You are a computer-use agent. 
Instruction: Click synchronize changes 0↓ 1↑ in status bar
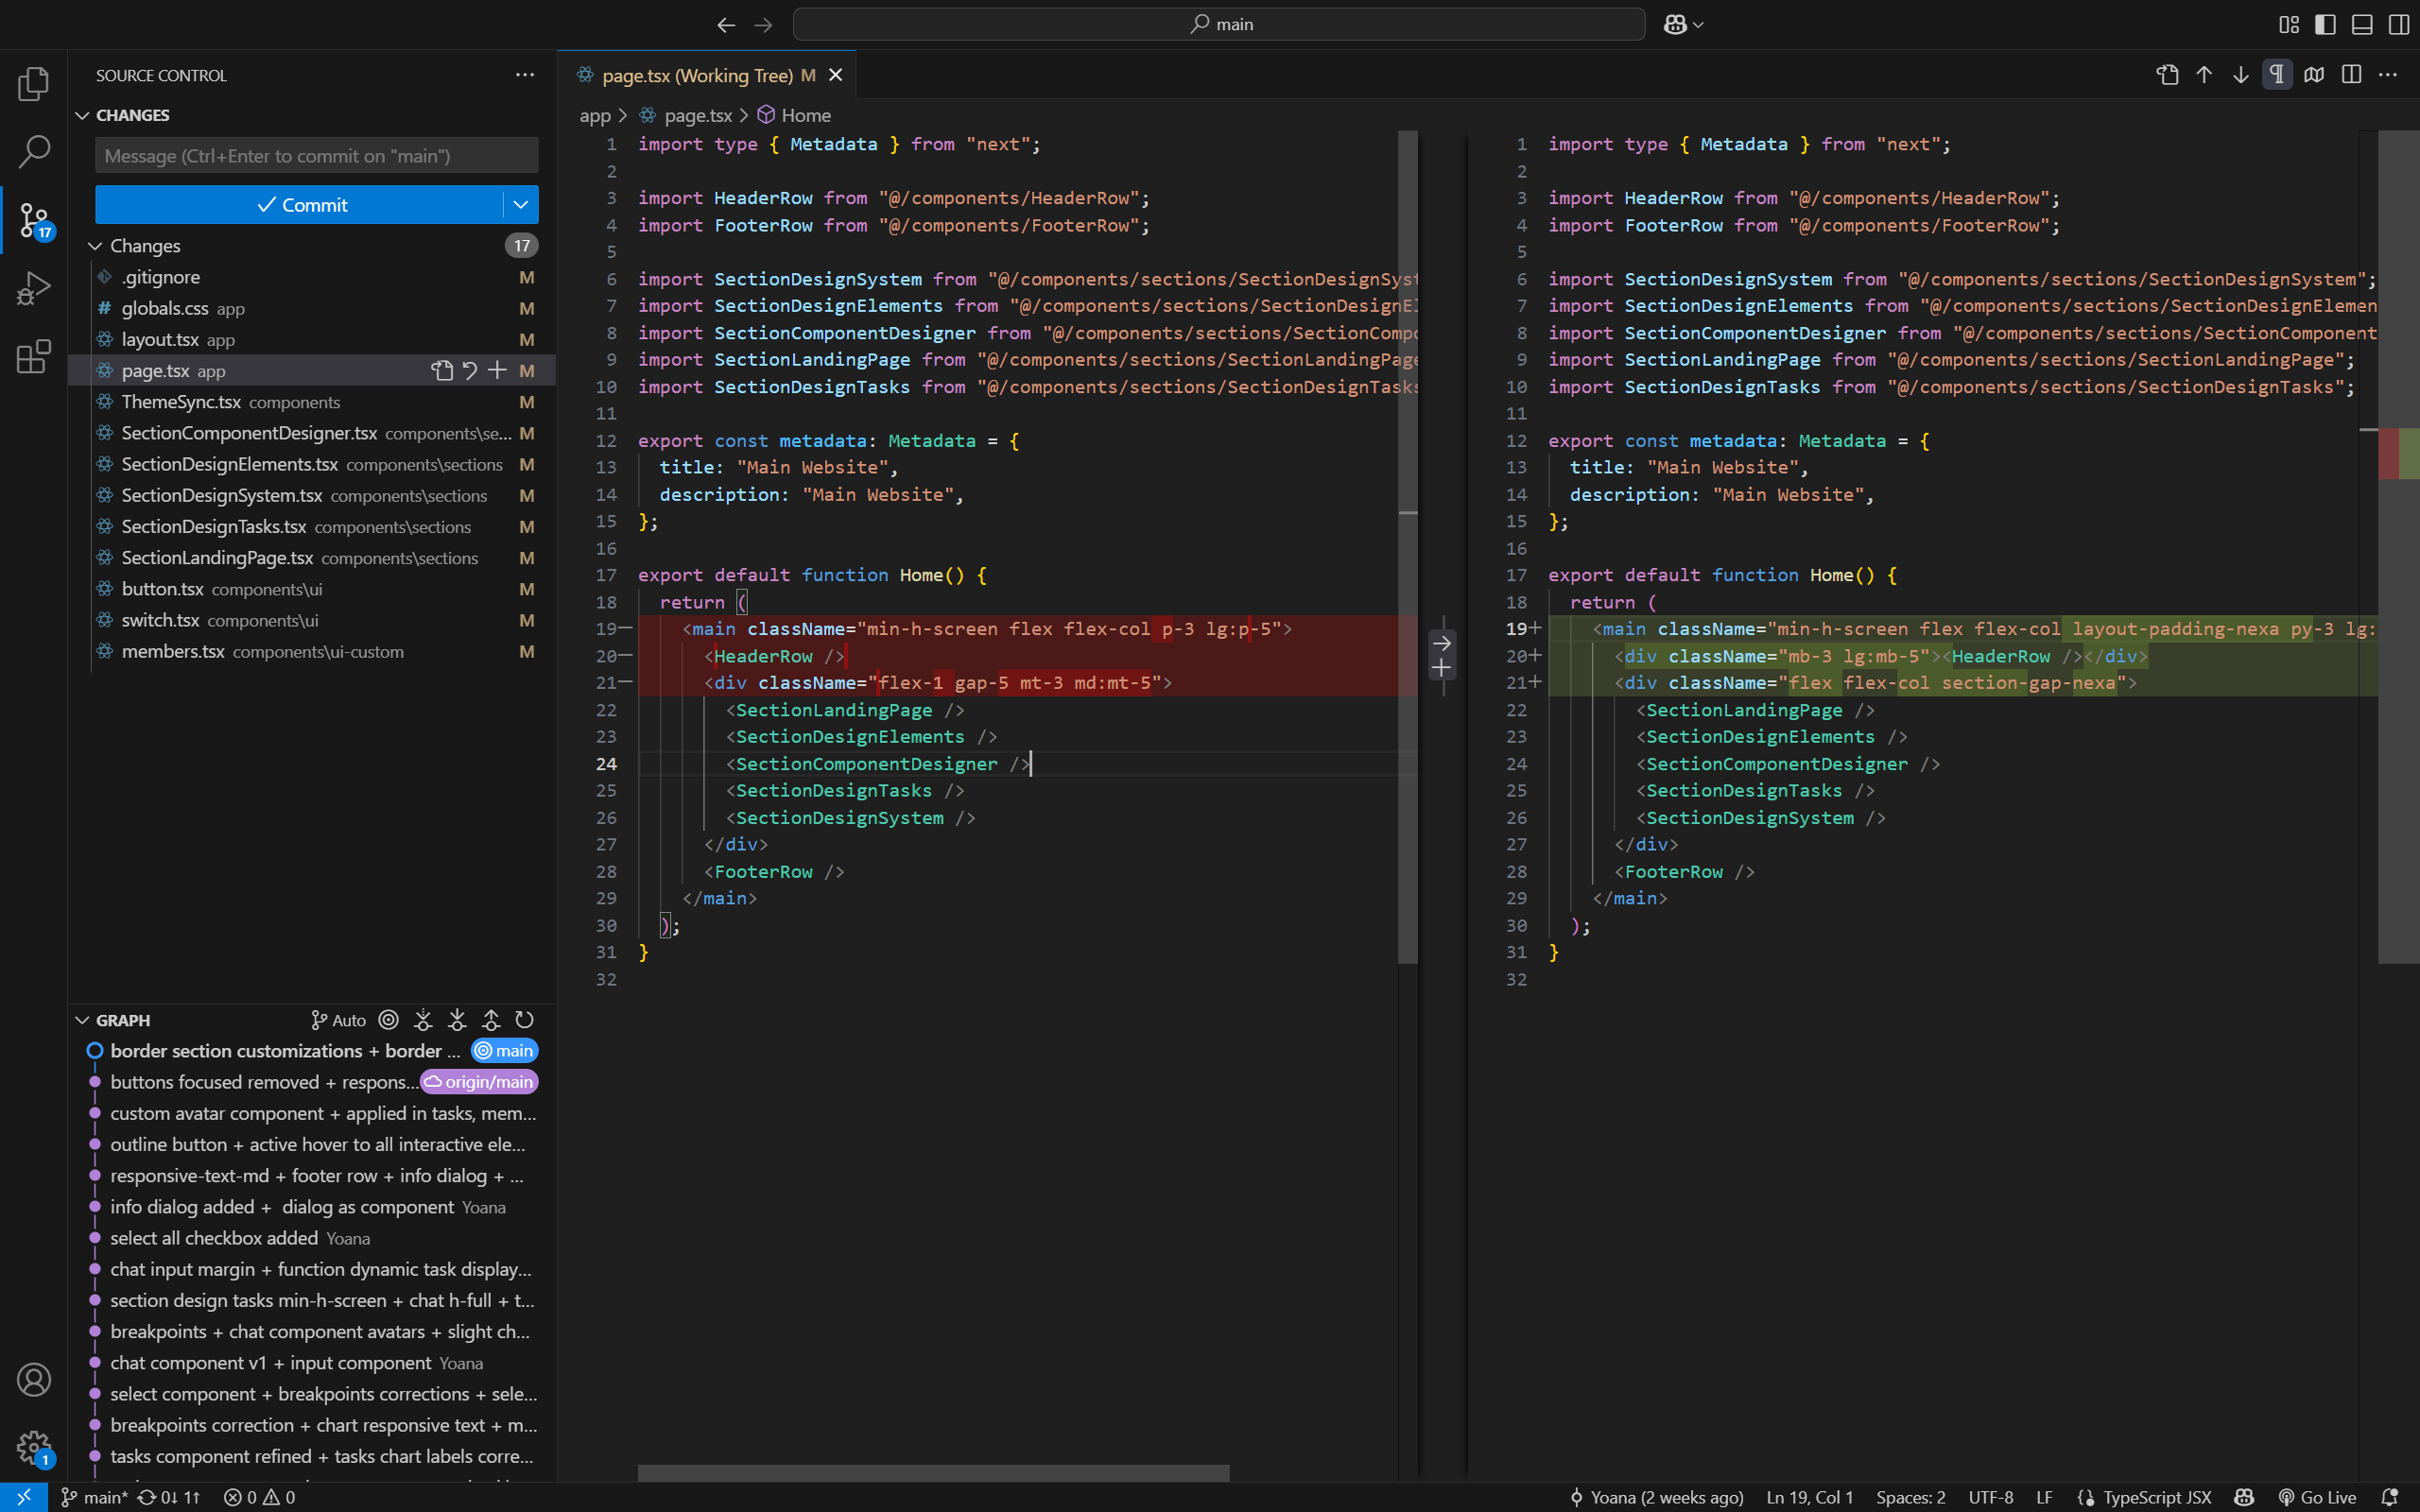169,1497
